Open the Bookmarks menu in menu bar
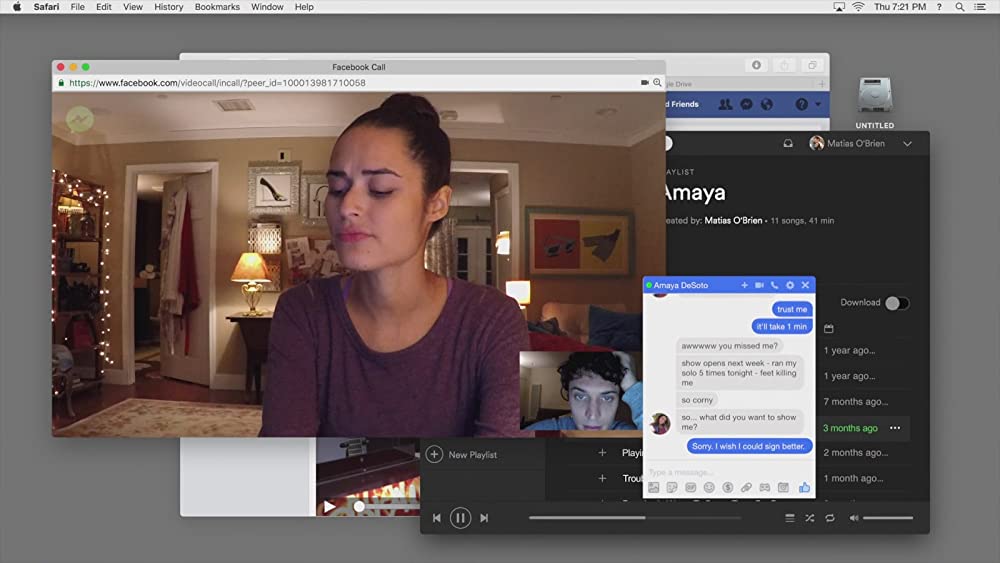 pos(217,7)
